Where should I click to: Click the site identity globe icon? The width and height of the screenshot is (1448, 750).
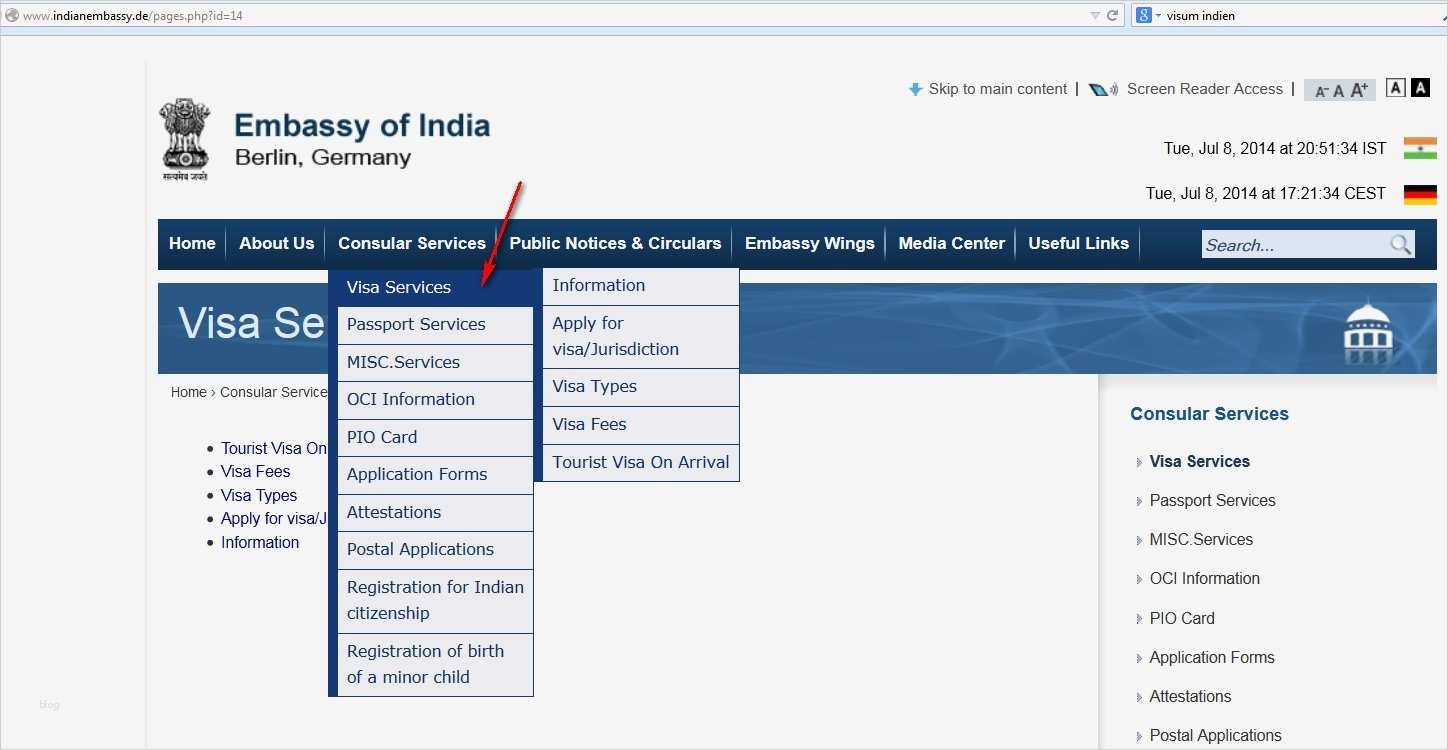(x=12, y=15)
